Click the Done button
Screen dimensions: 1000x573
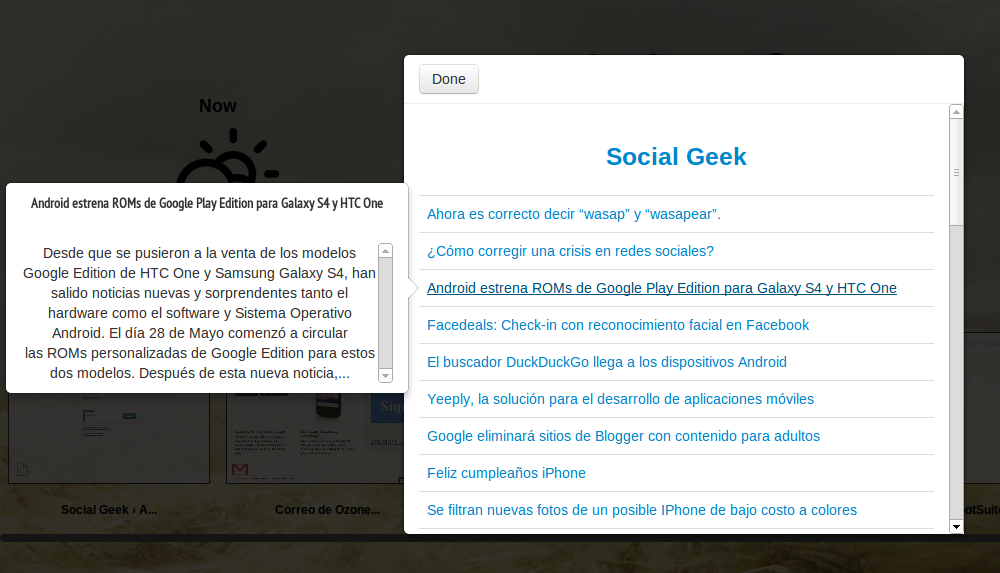tap(449, 80)
